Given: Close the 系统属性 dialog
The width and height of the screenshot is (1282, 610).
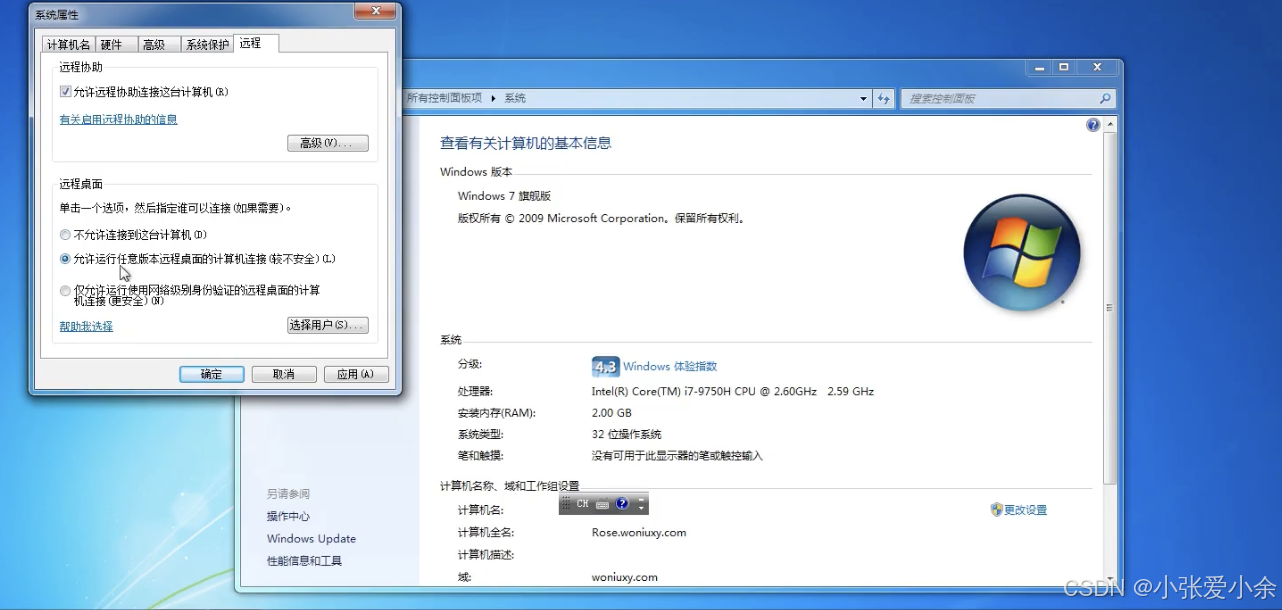Looking at the screenshot, I should click(x=376, y=10).
